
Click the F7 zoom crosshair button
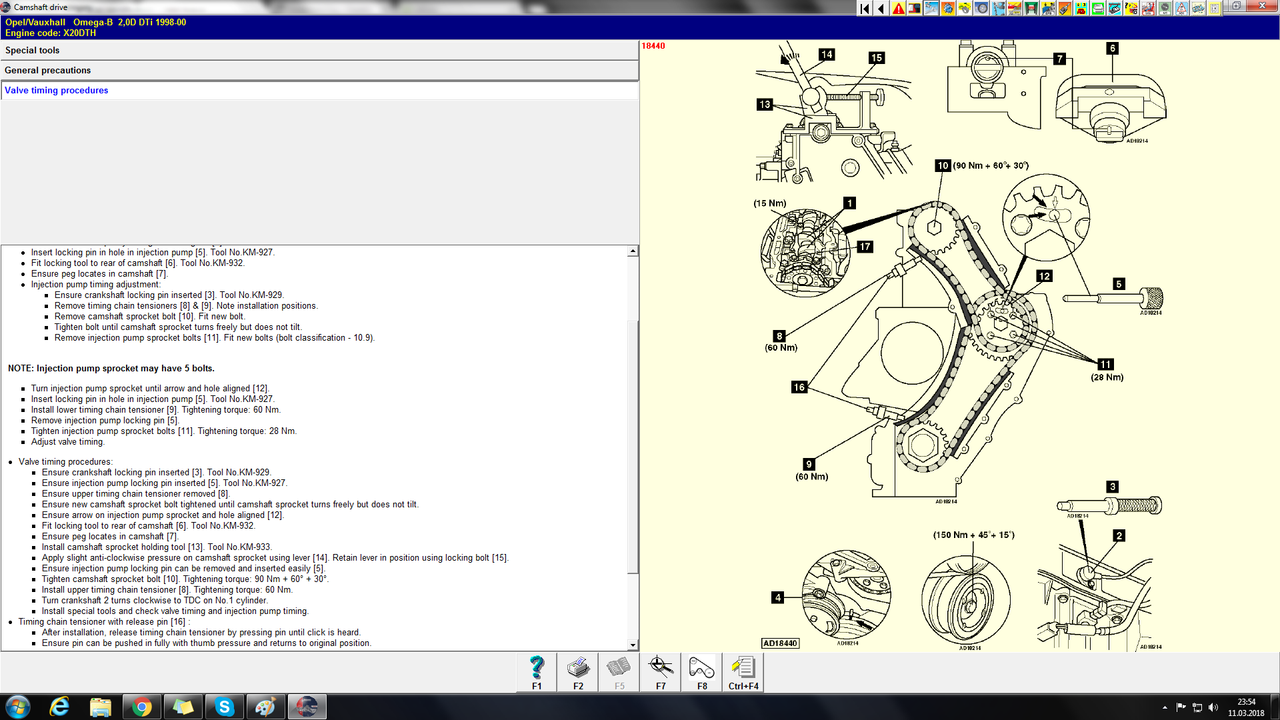[660, 673]
